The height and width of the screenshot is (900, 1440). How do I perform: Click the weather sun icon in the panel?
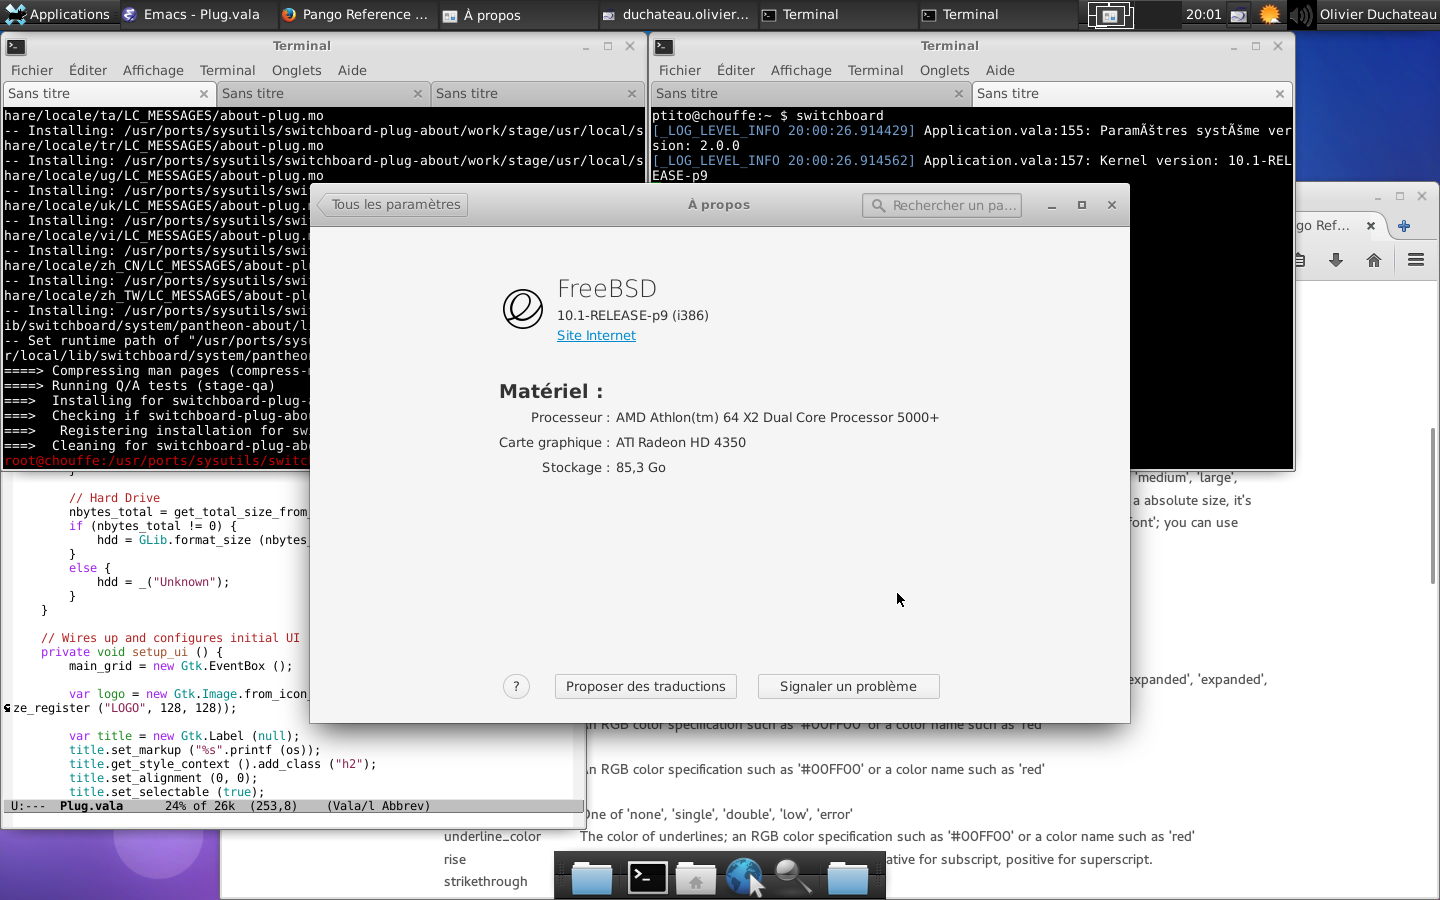pos(1270,15)
